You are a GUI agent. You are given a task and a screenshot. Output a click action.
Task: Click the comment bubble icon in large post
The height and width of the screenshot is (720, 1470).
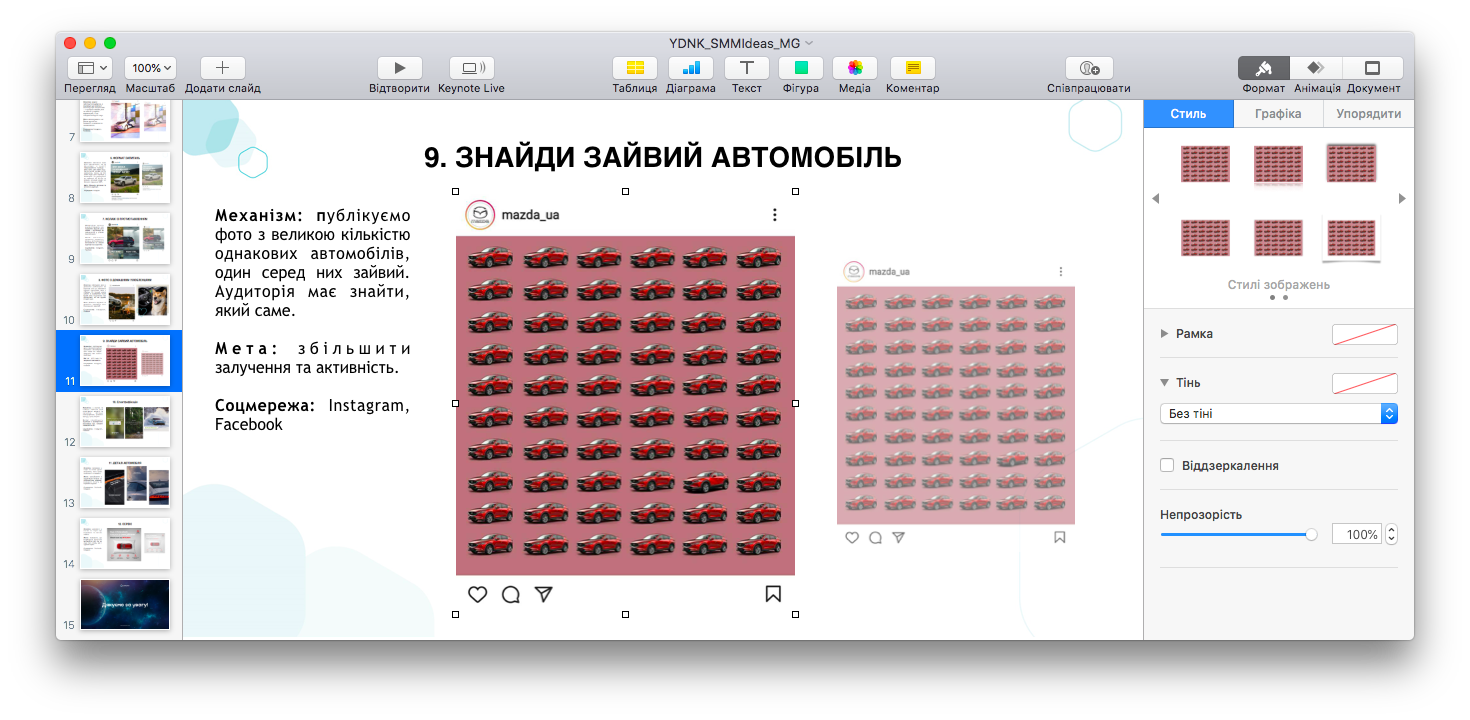click(511, 594)
